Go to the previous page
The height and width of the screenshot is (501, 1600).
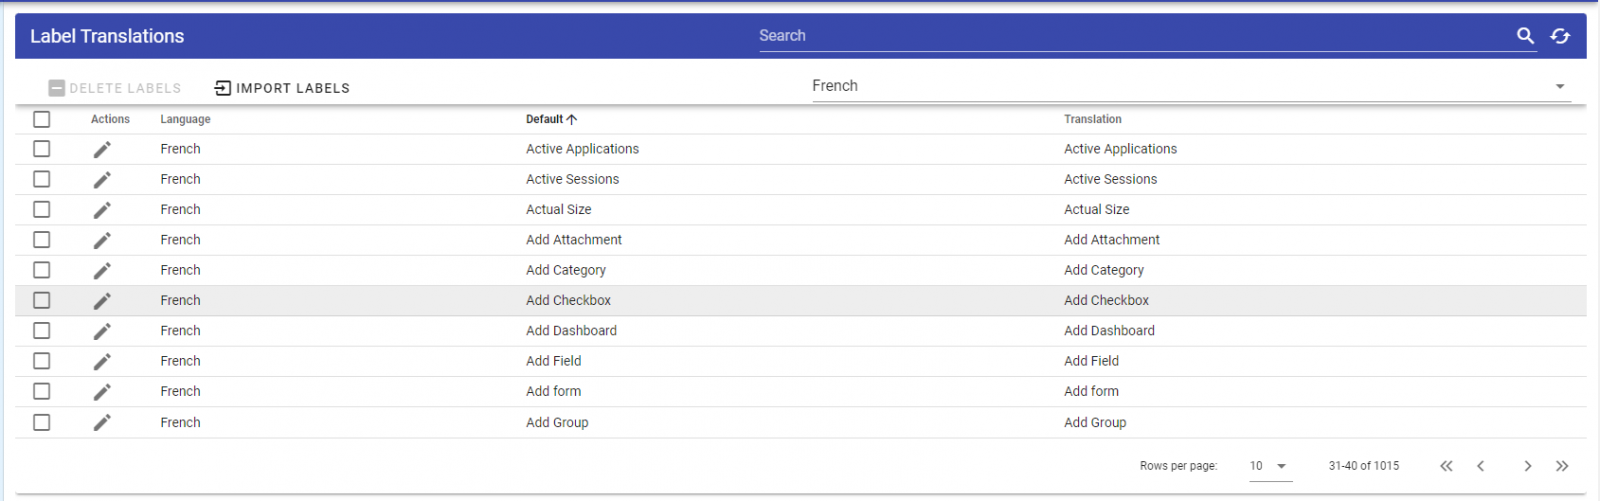click(1481, 466)
